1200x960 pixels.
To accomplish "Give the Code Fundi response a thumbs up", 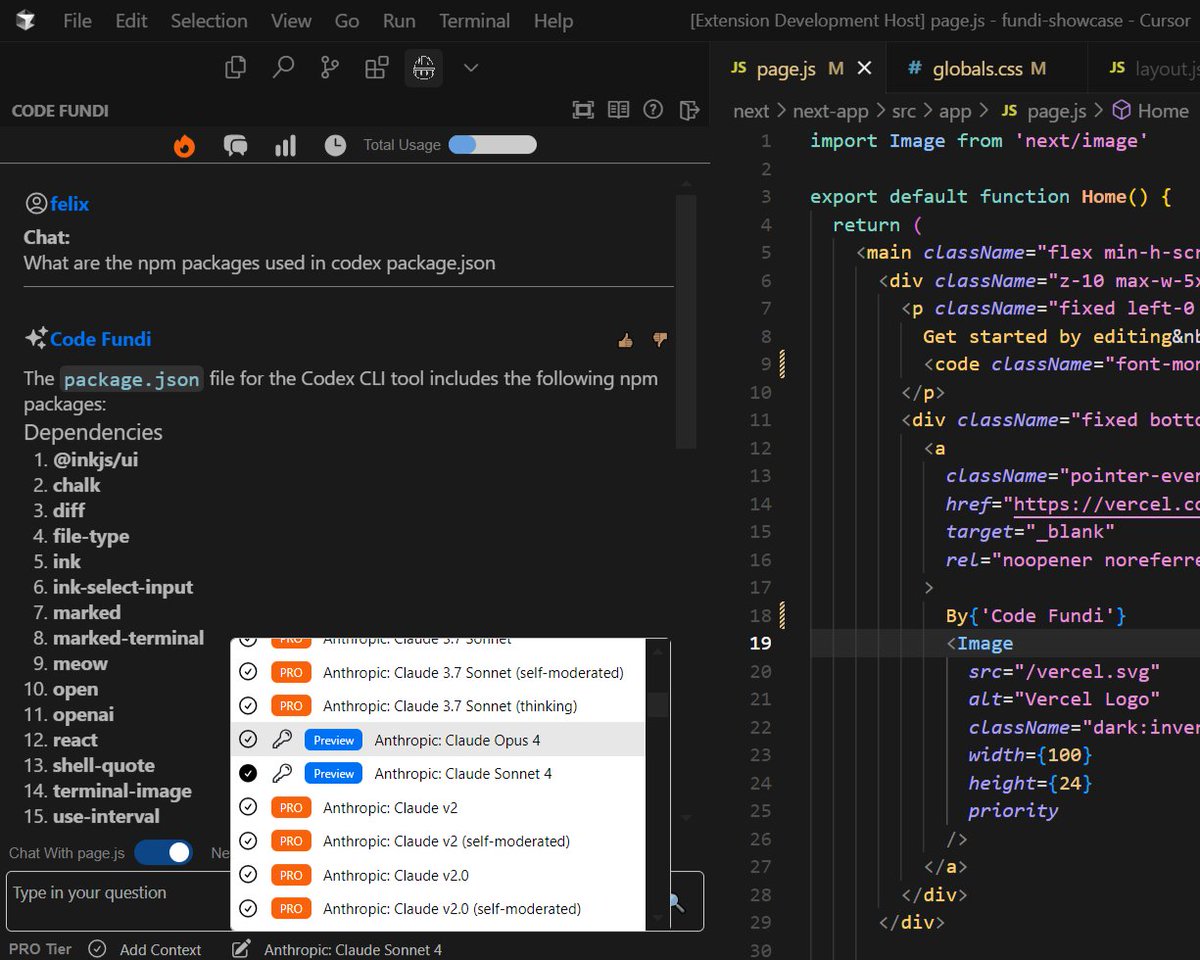I will (625, 340).
